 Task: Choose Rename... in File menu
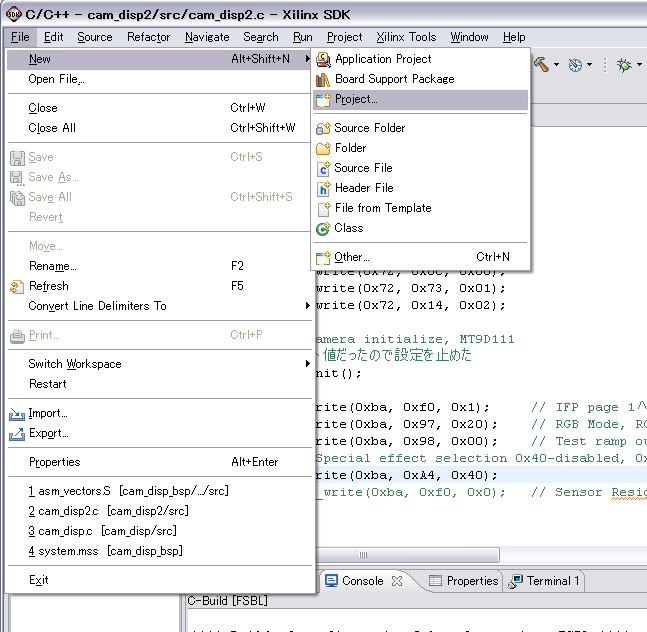pyautogui.click(x=159, y=266)
